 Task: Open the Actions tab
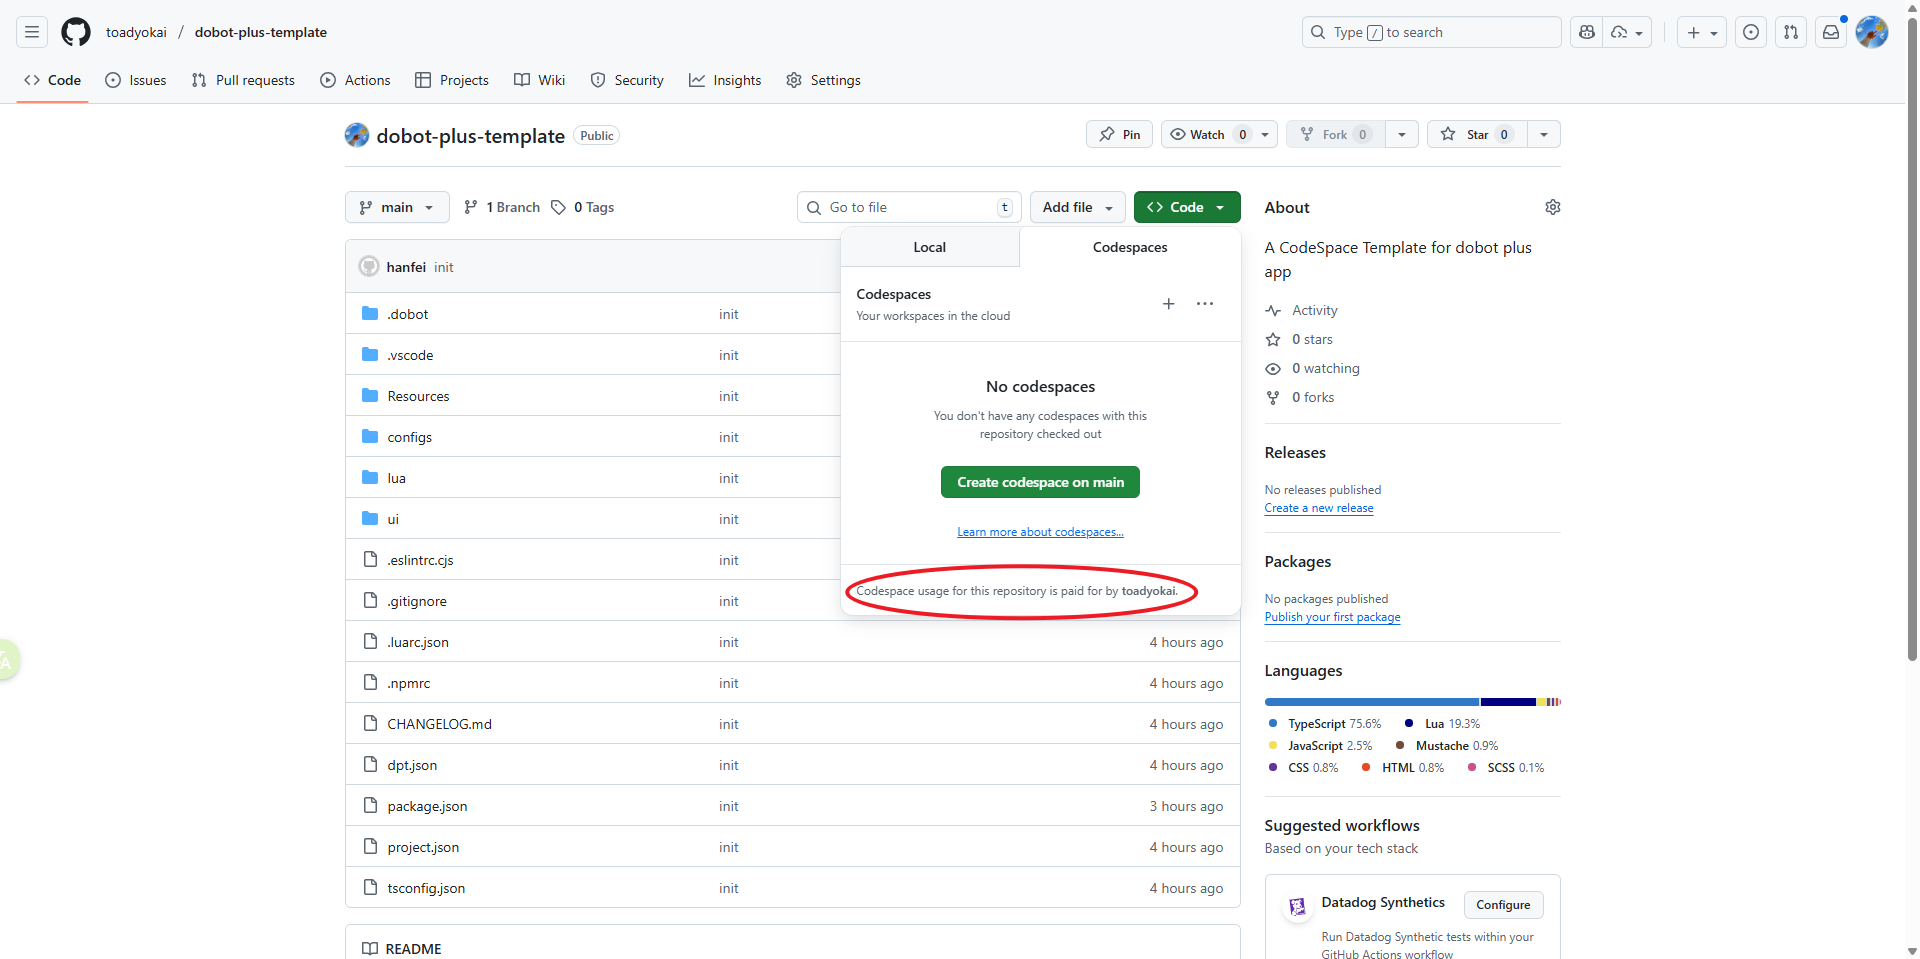(x=355, y=80)
